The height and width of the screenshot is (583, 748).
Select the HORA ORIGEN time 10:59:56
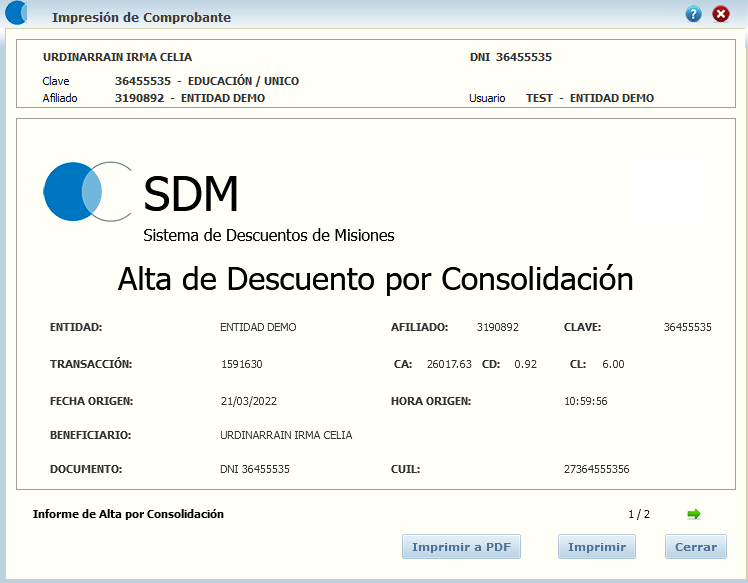click(x=586, y=401)
